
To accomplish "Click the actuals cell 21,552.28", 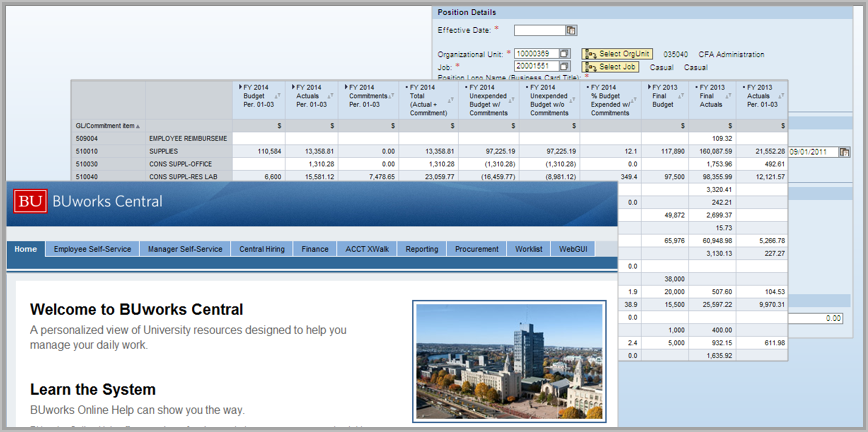I will coord(769,151).
